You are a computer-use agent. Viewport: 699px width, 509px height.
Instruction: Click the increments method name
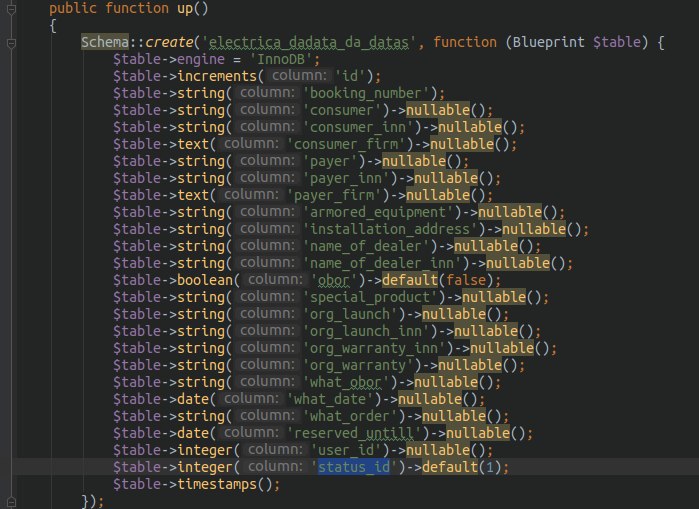click(x=217, y=76)
